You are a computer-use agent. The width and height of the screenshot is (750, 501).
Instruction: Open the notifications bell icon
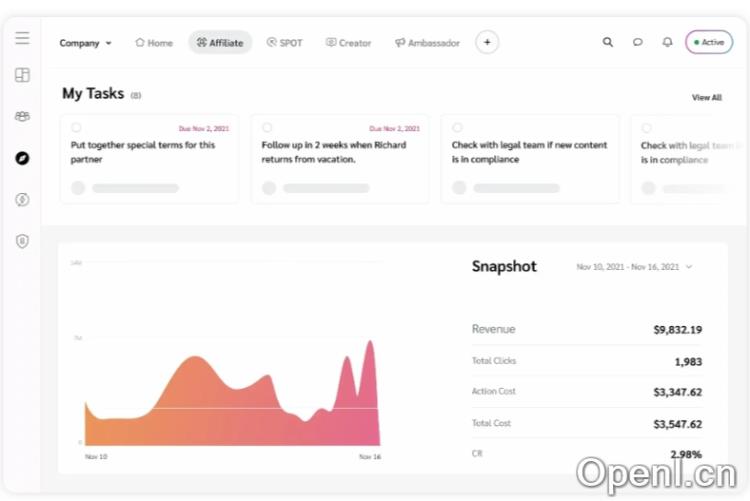click(667, 42)
